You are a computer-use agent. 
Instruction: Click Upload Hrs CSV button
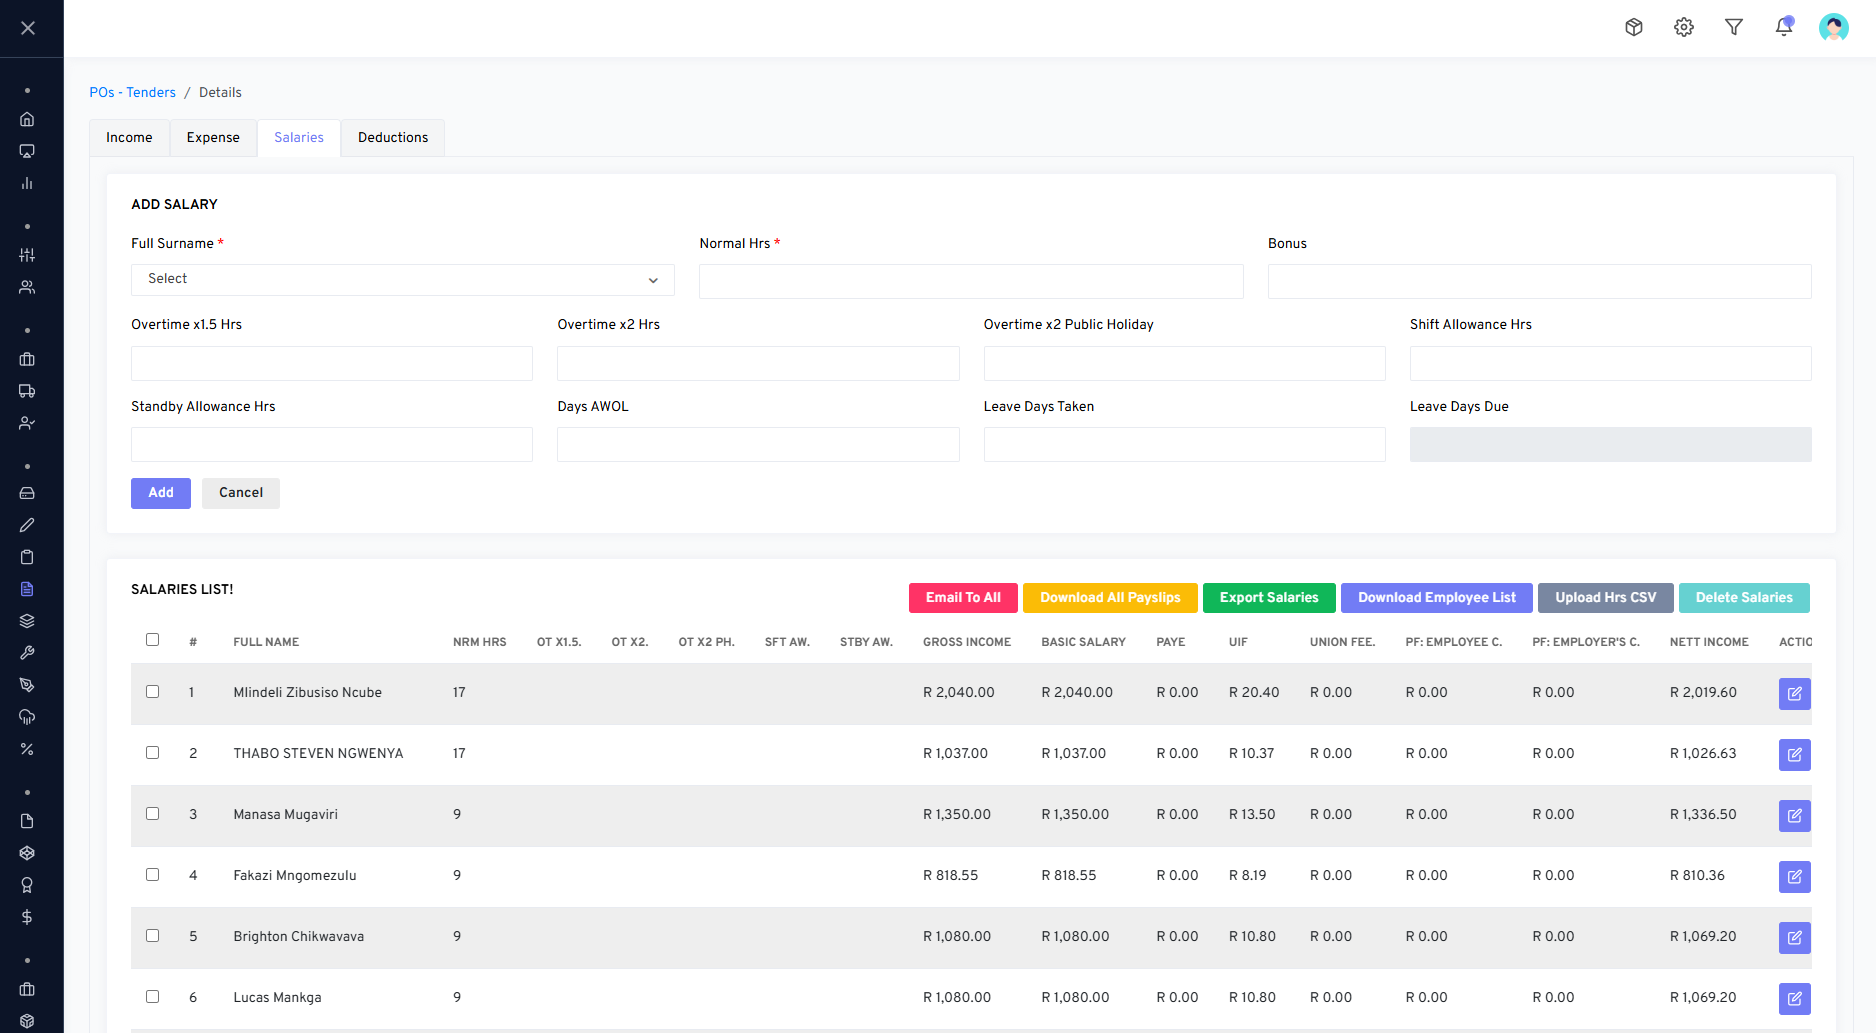(x=1606, y=598)
